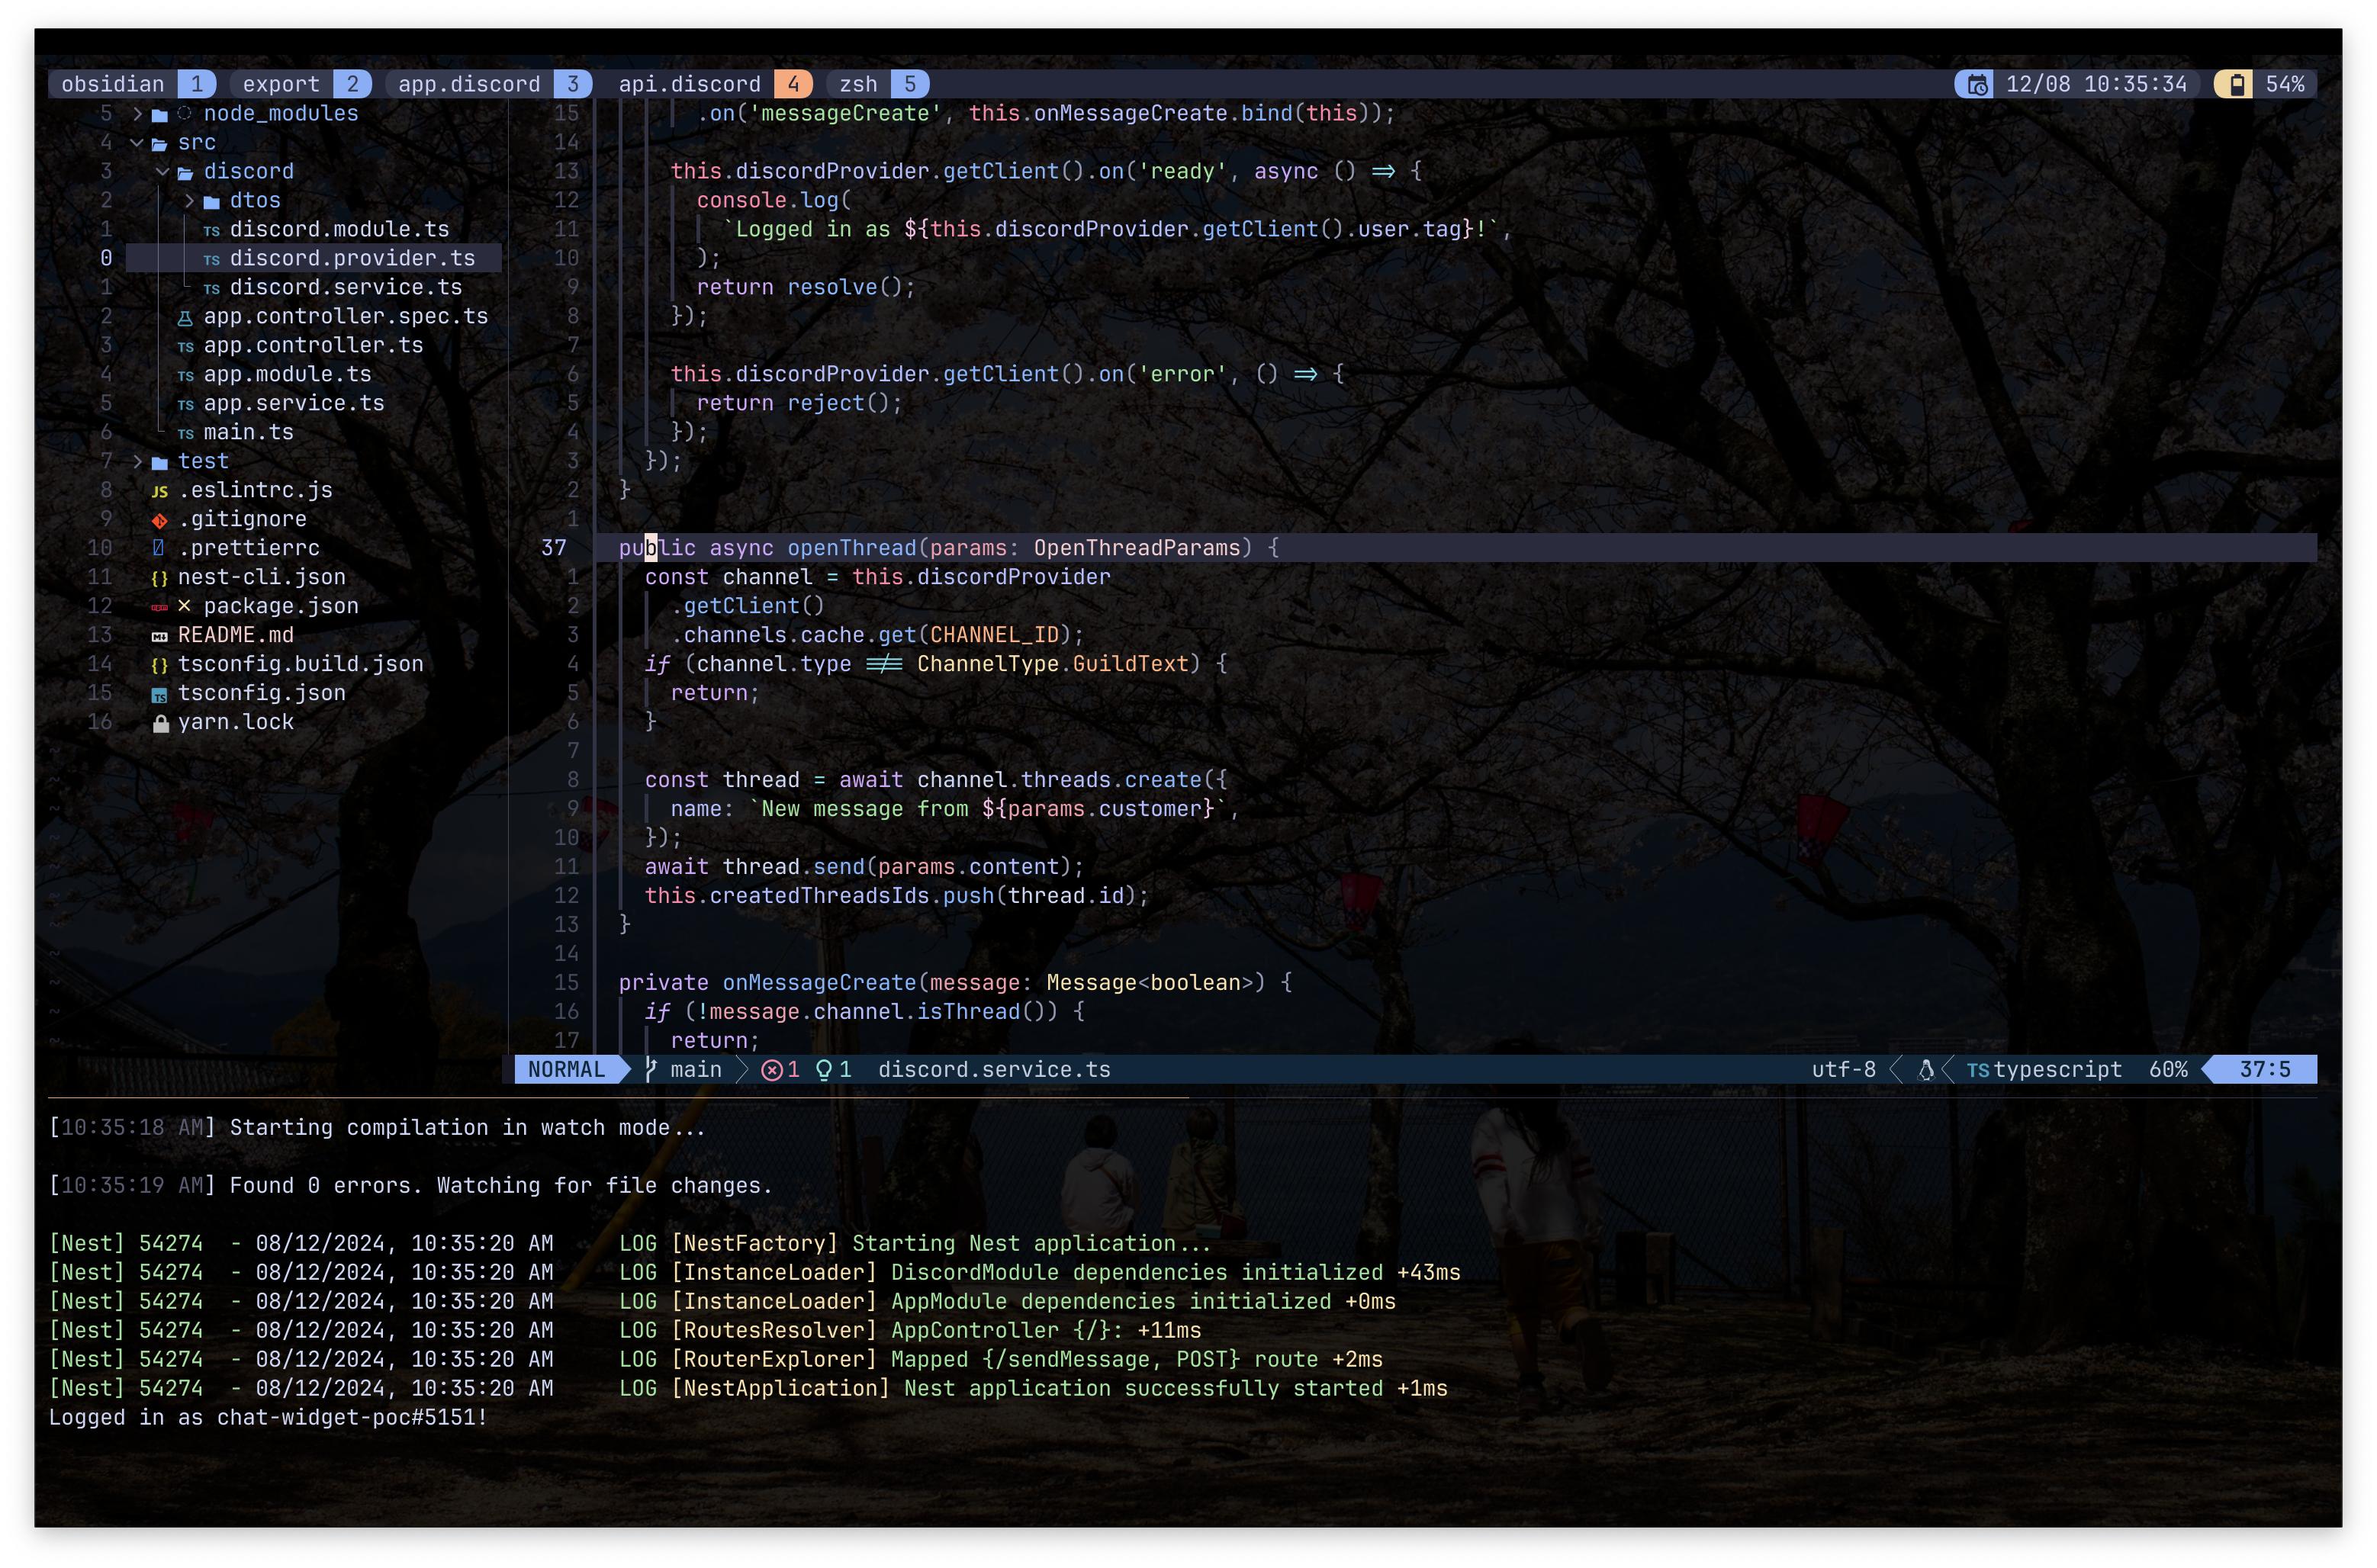Open main.ts from the file tree

[x=248, y=433]
